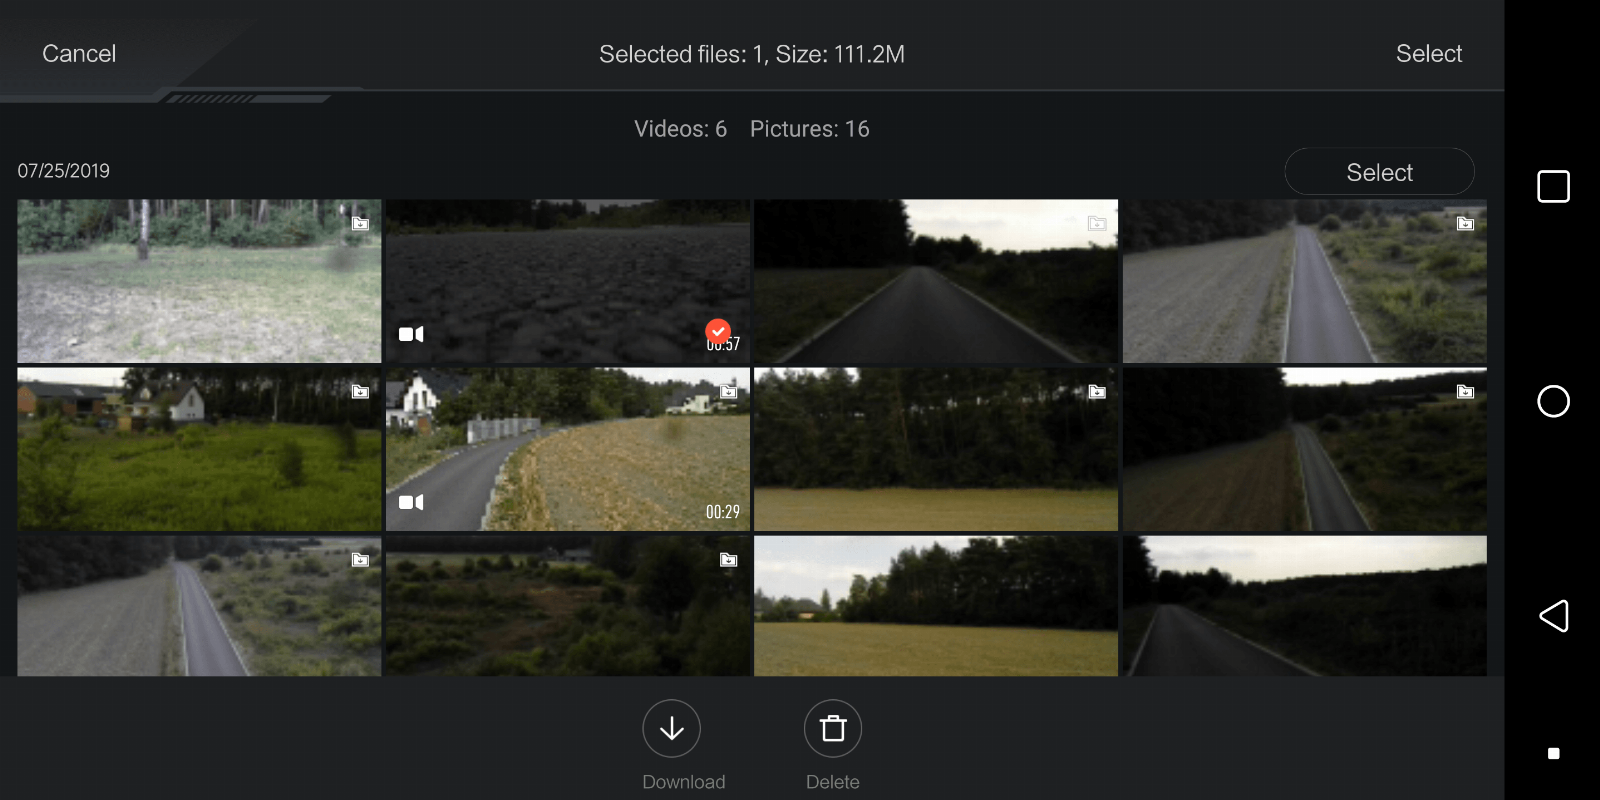The image size is (1600, 800).
Task: Tap the camera icon on the 00:57 video
Action: 411,334
